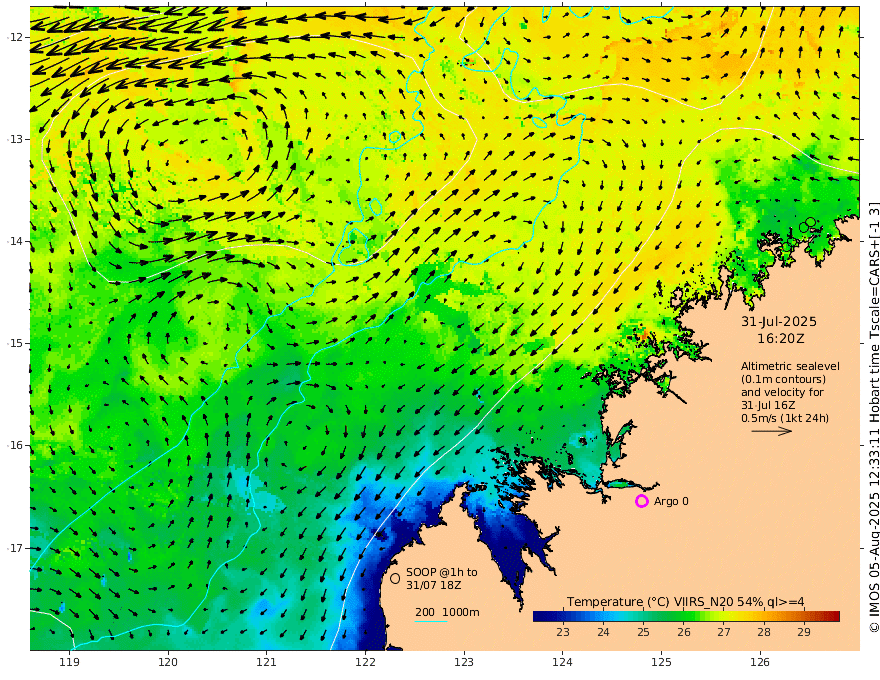Click the colorbar tick label 28

[x=764, y=632]
